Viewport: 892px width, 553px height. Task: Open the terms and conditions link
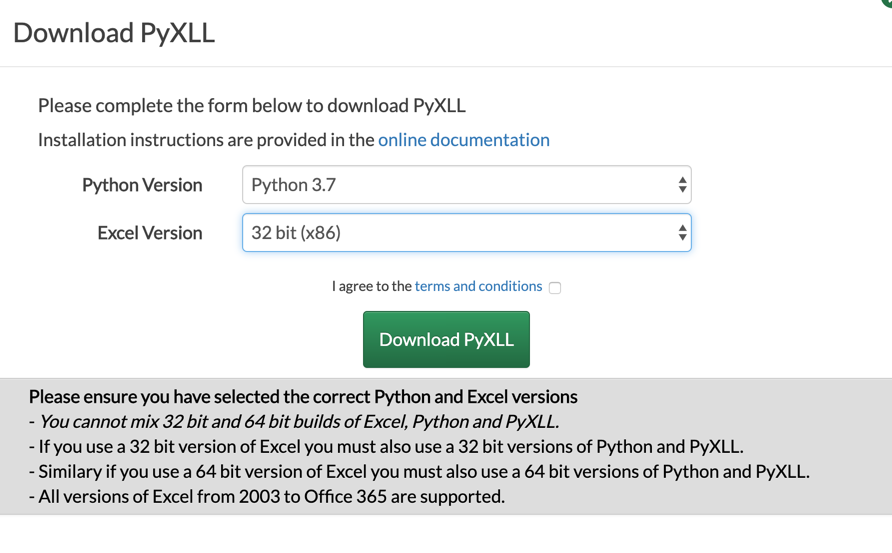point(478,286)
